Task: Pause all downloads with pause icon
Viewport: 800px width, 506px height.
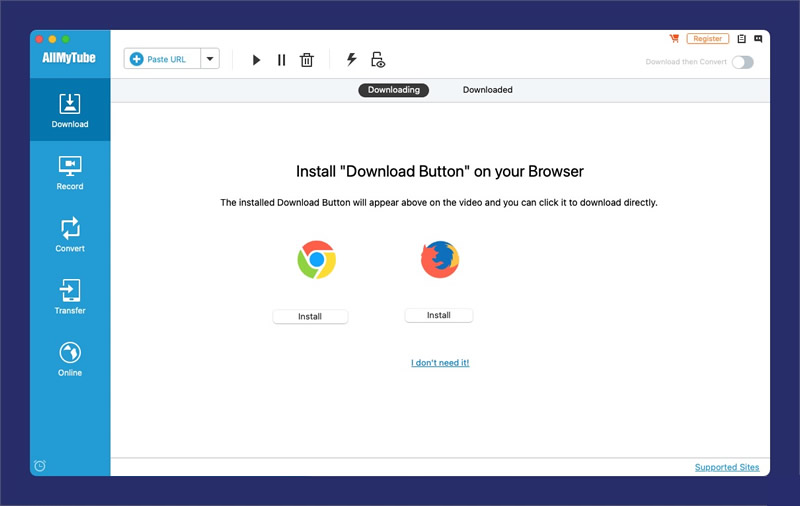Action: [281, 60]
